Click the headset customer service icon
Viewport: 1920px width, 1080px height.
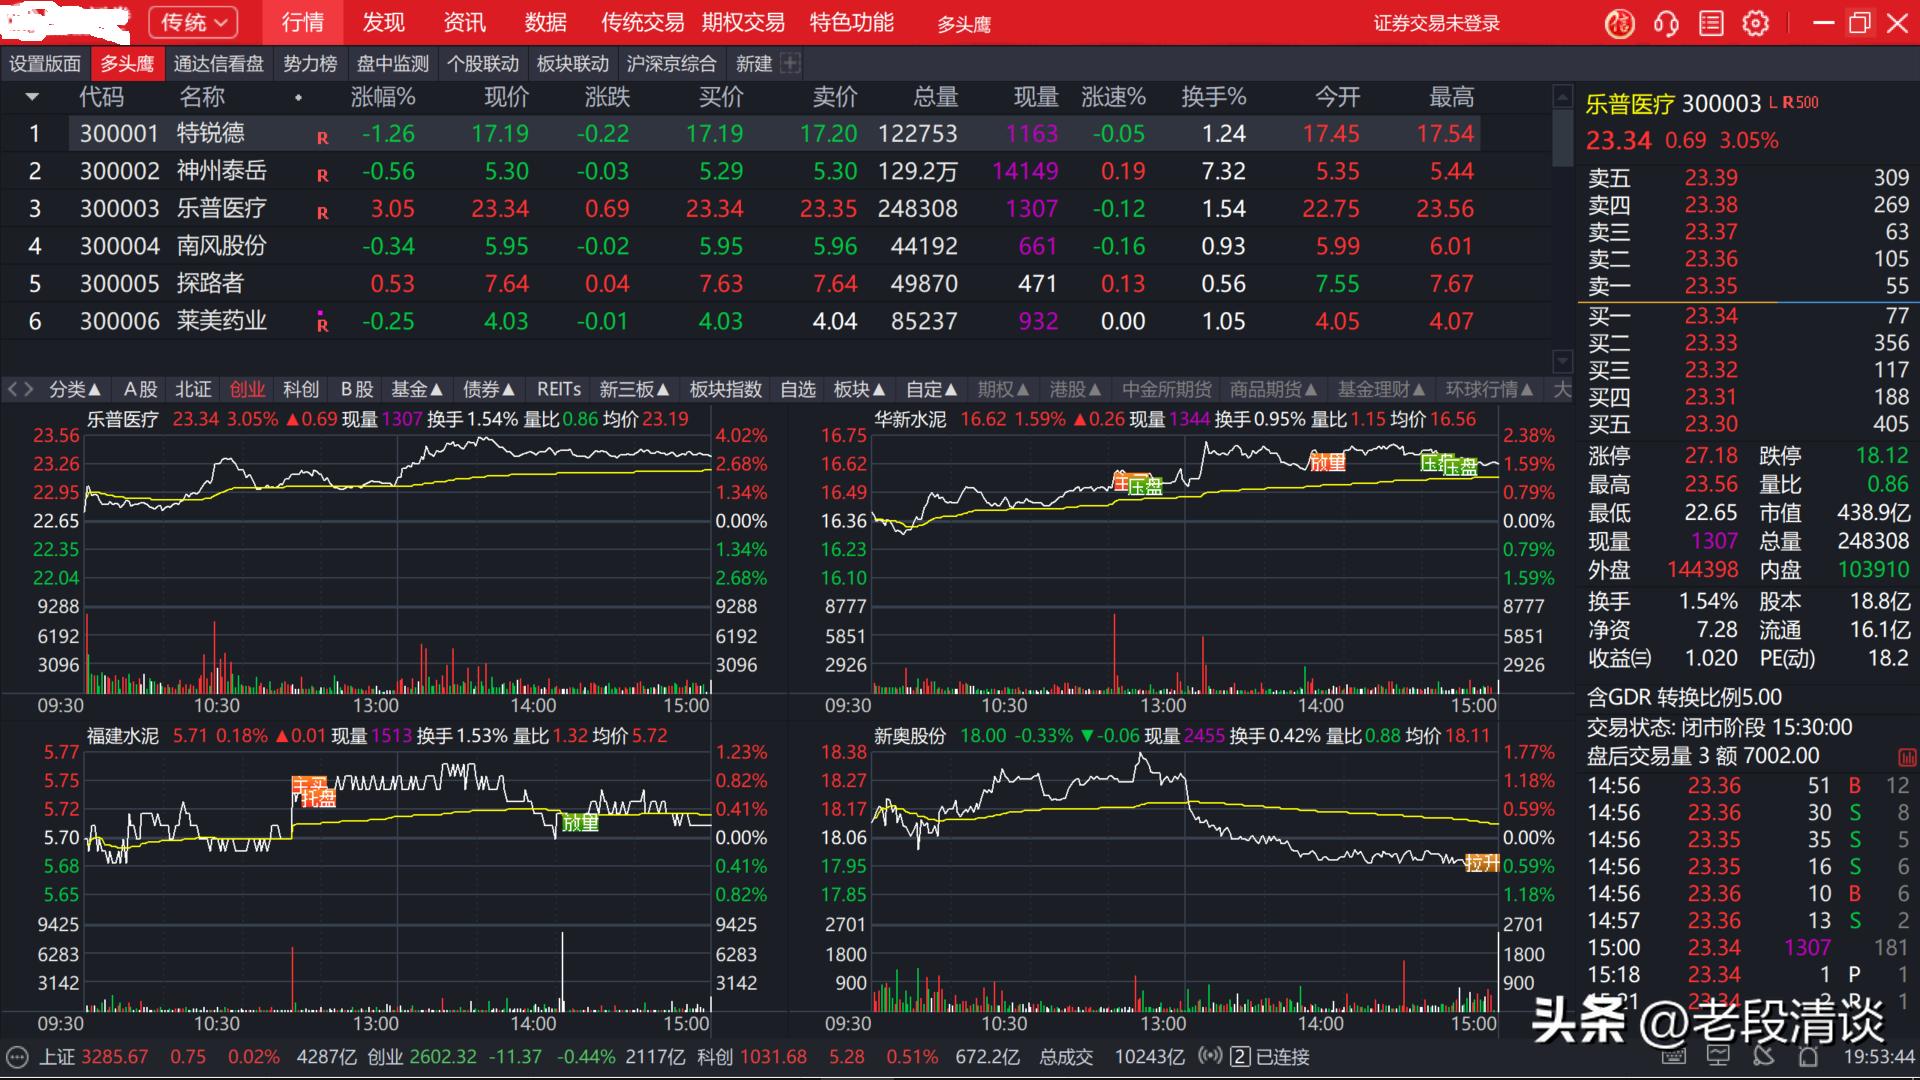[x=1666, y=22]
